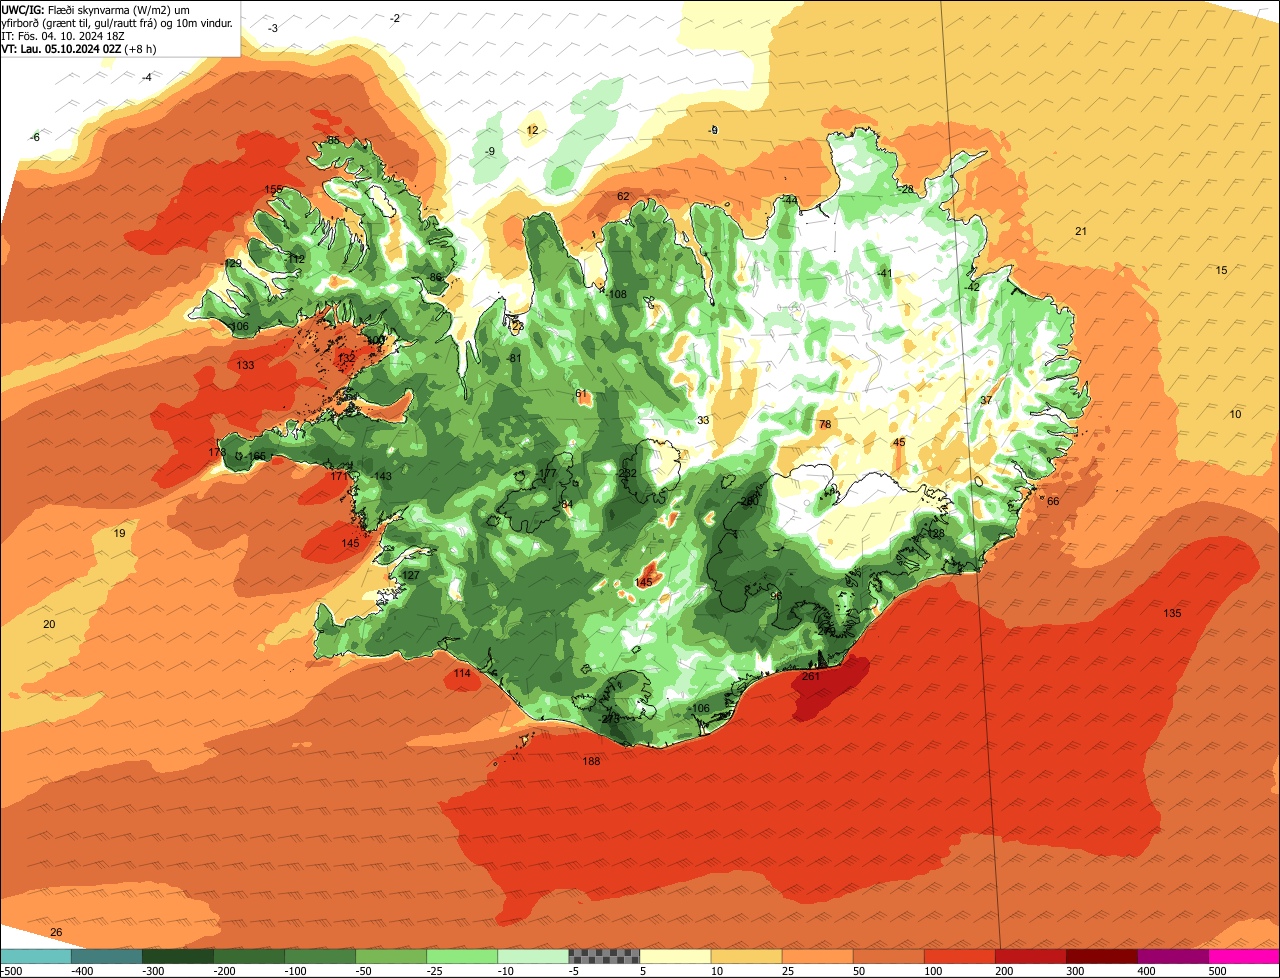Click the '-108' value on the map
Screen dimensions: 1280x978
click(x=616, y=295)
